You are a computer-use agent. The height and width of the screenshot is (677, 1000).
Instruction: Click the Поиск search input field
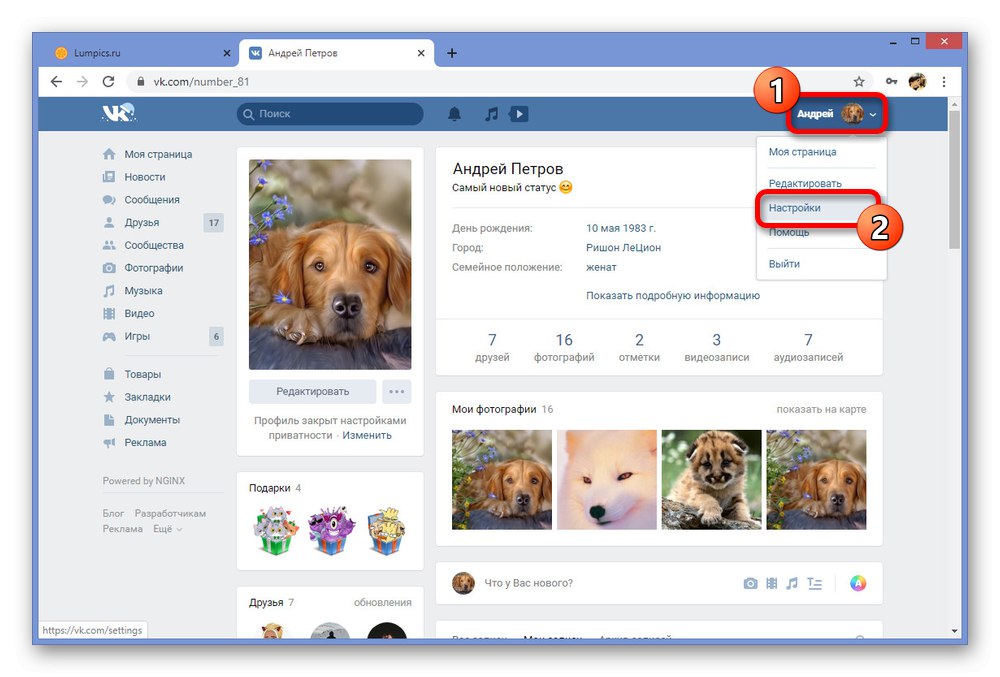pyautogui.click(x=330, y=114)
